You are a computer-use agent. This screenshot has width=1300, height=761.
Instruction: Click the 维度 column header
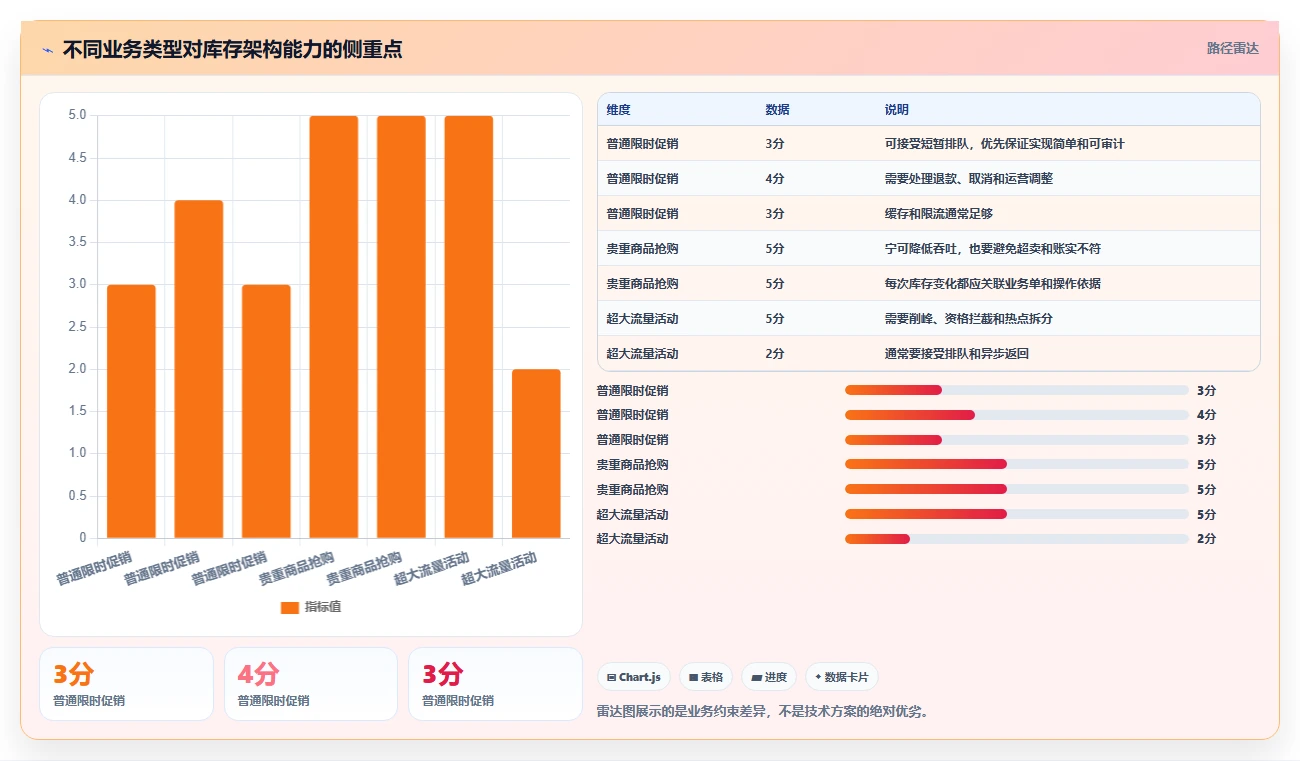[618, 110]
